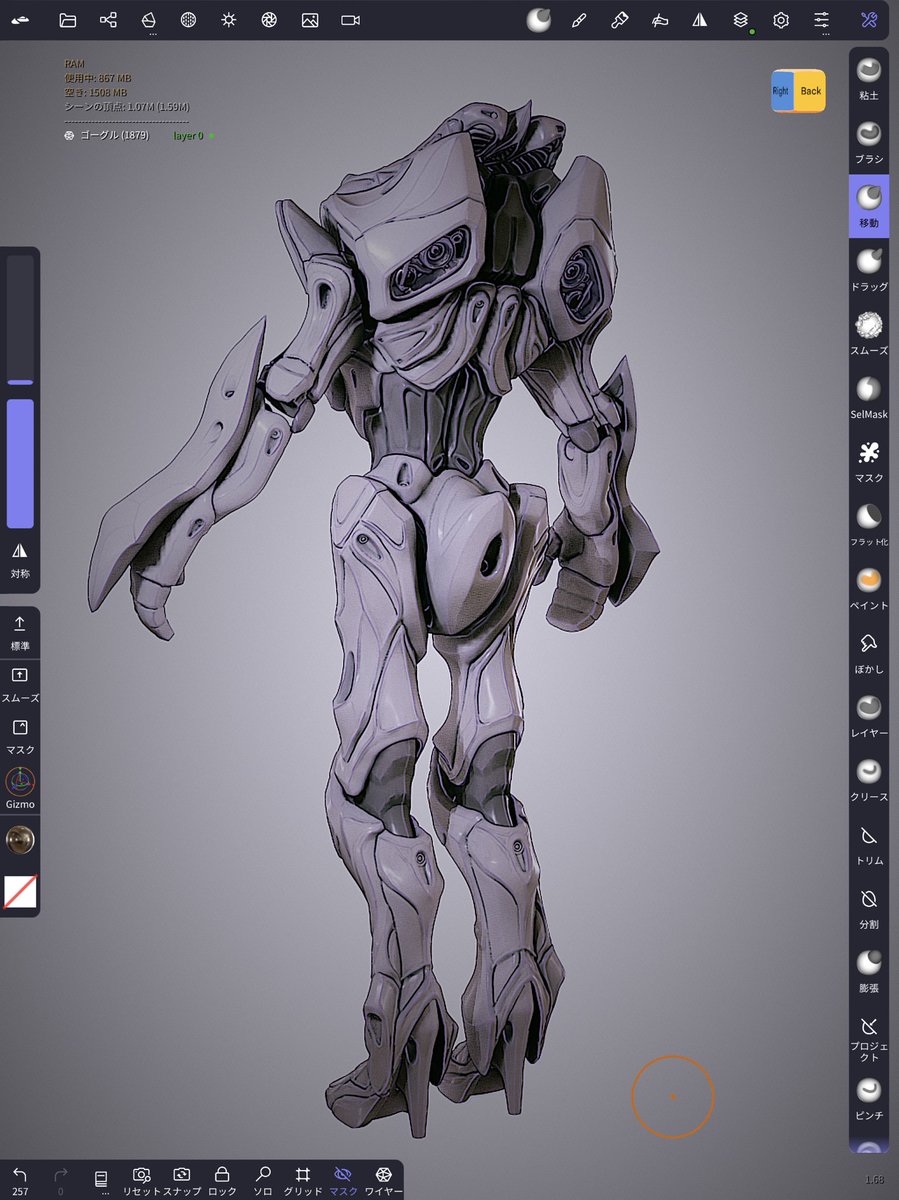Open the Settings gear menu
This screenshot has width=899, height=1200.
coord(781,20)
